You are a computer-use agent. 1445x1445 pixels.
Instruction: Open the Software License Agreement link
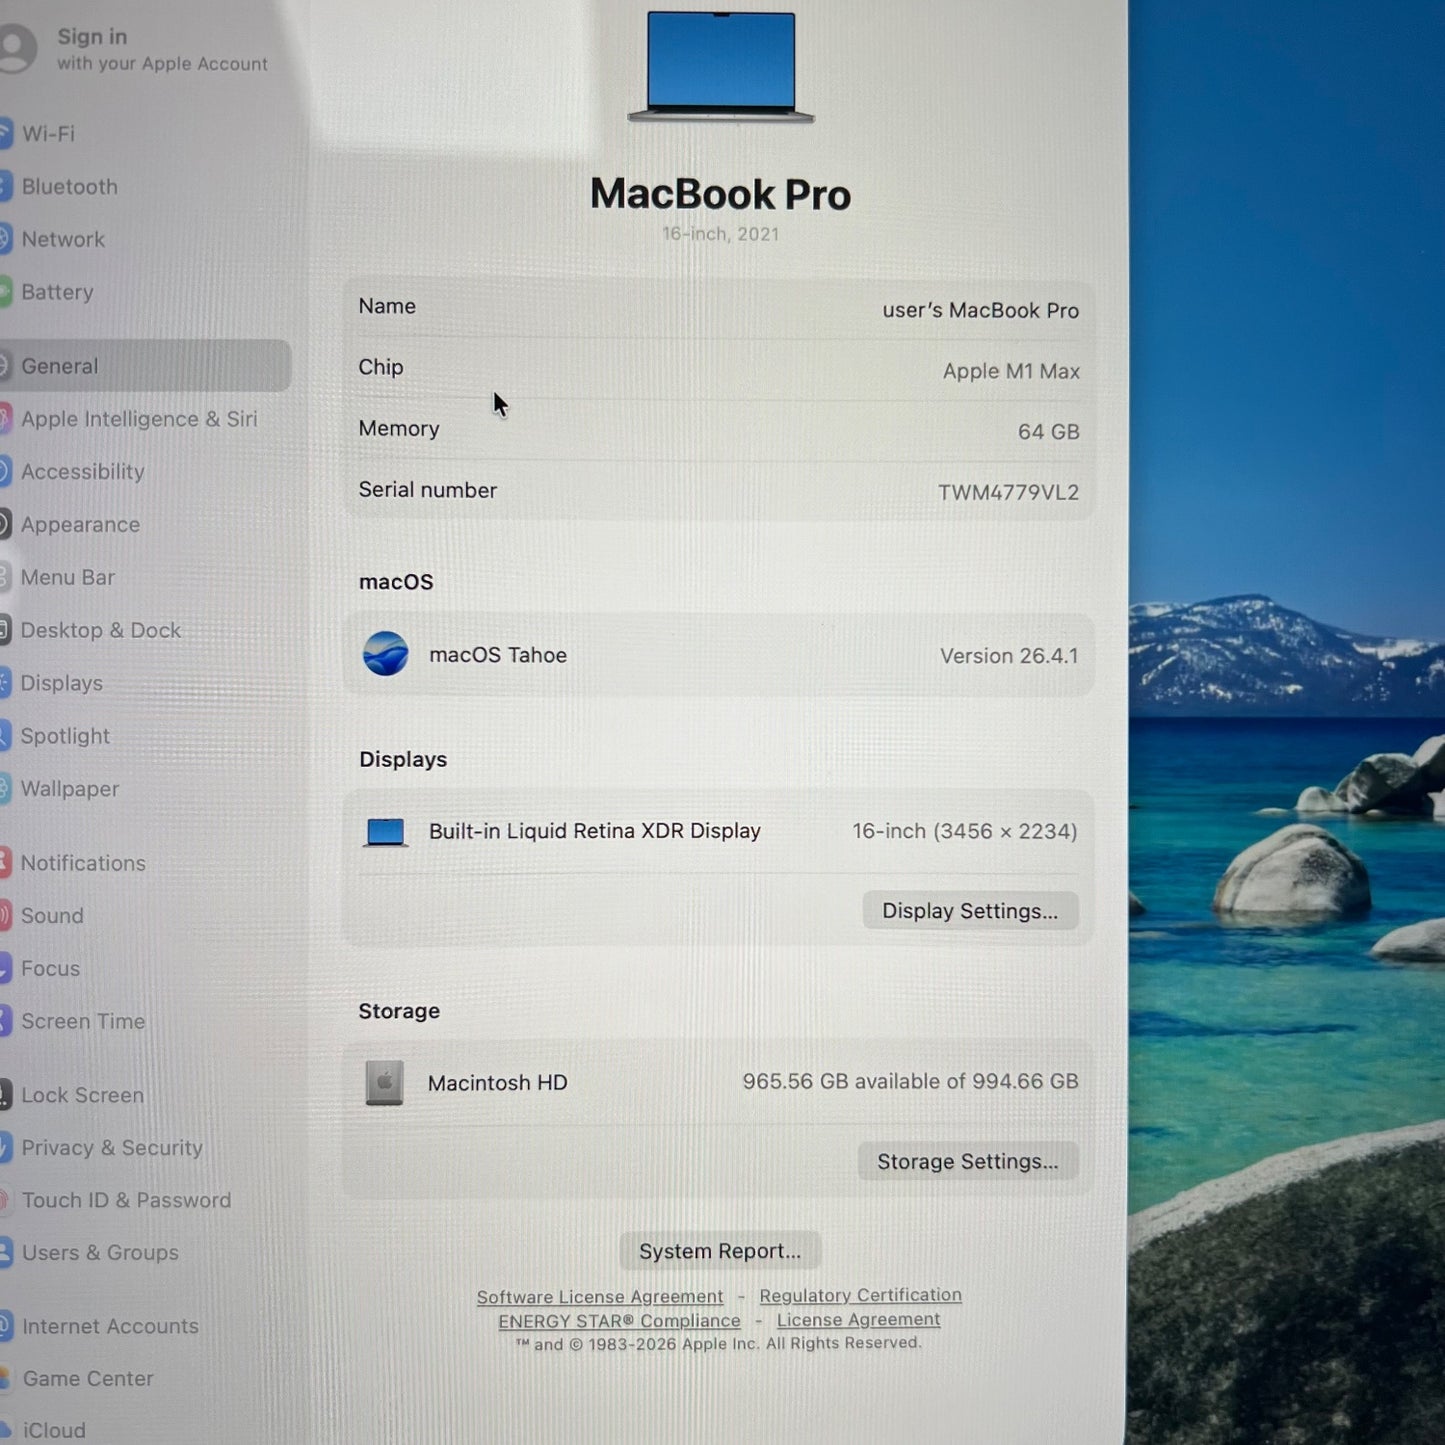600,1297
